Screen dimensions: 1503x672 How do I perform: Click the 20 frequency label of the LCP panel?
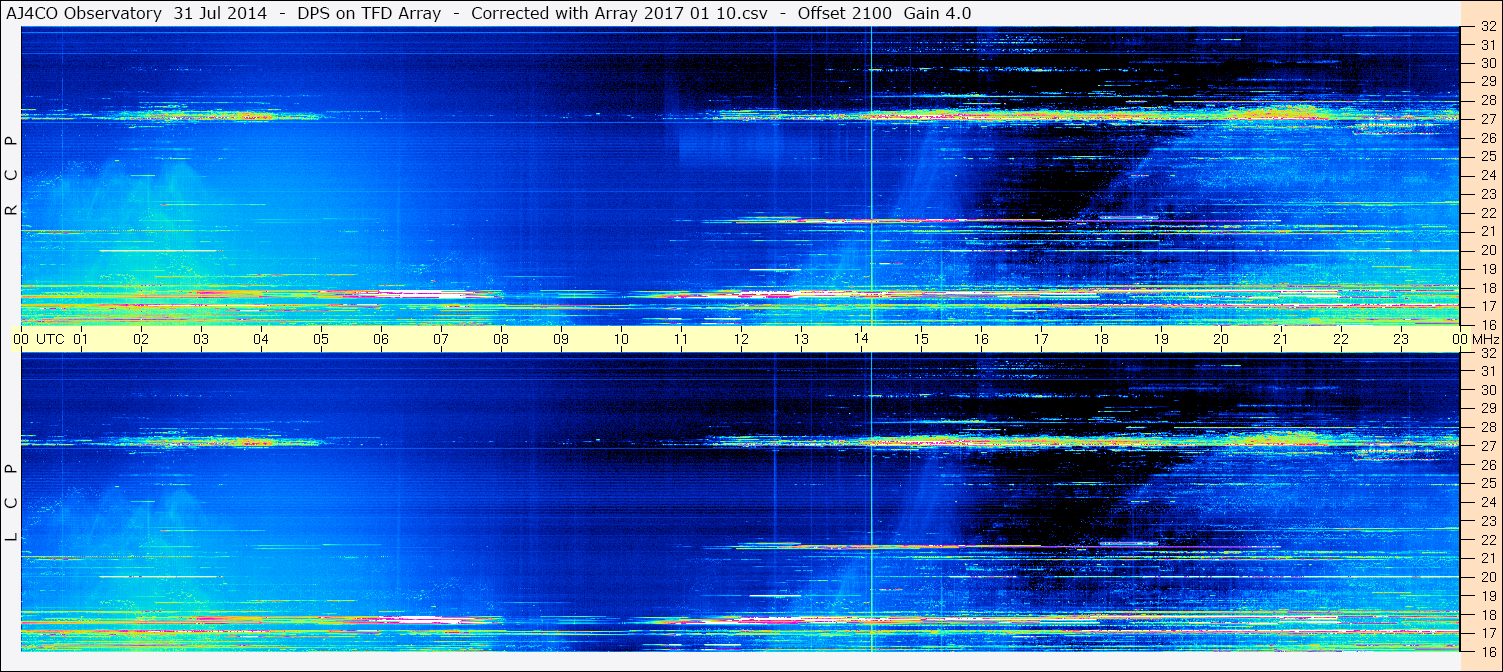tap(1487, 577)
